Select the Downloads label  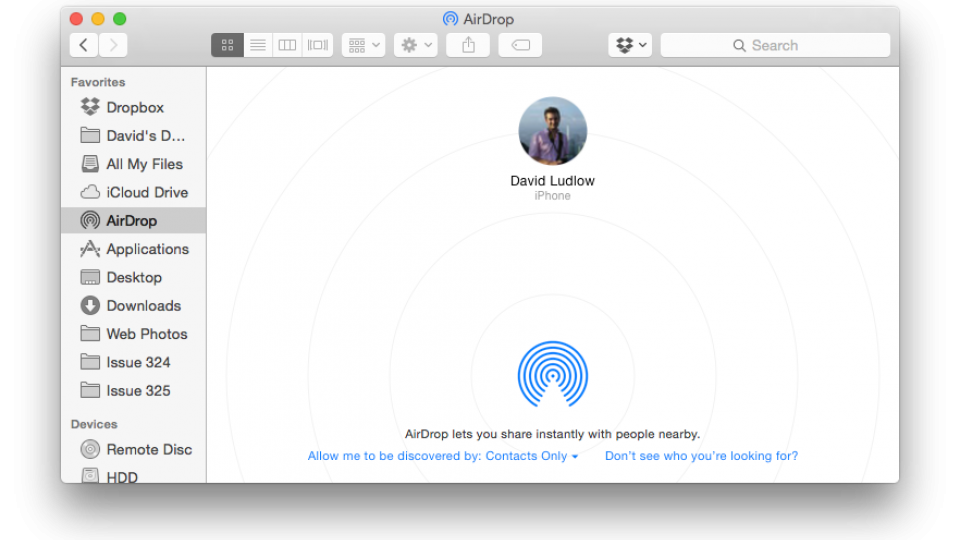click(144, 306)
